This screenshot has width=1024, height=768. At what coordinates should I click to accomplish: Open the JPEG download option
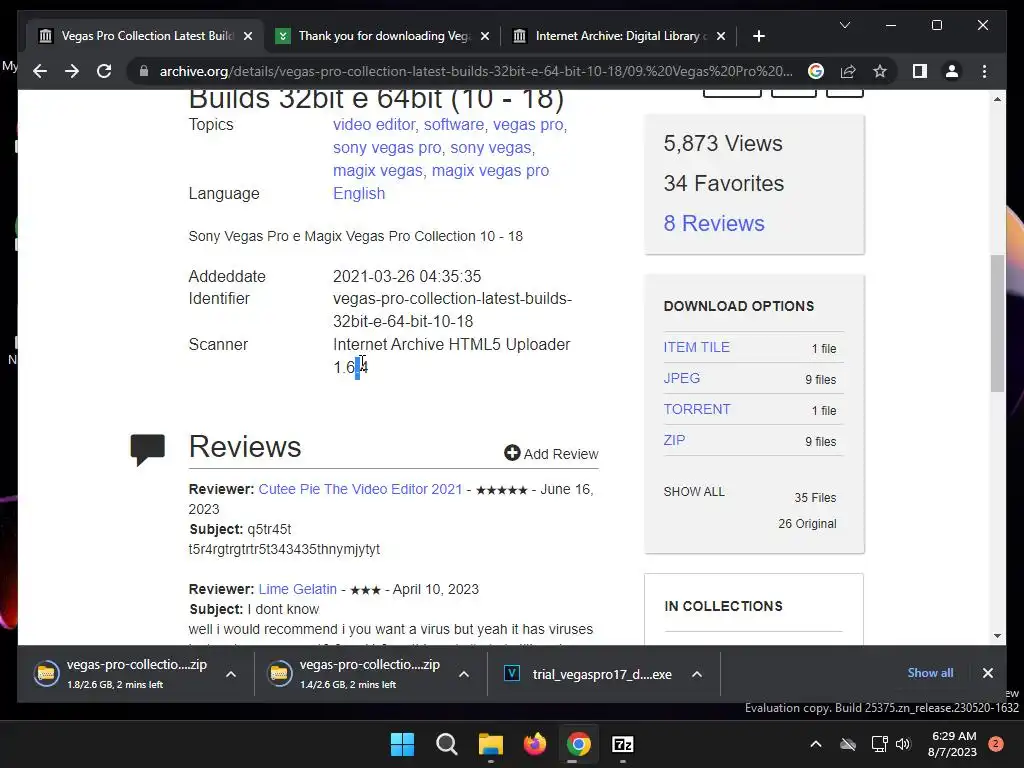coord(682,378)
